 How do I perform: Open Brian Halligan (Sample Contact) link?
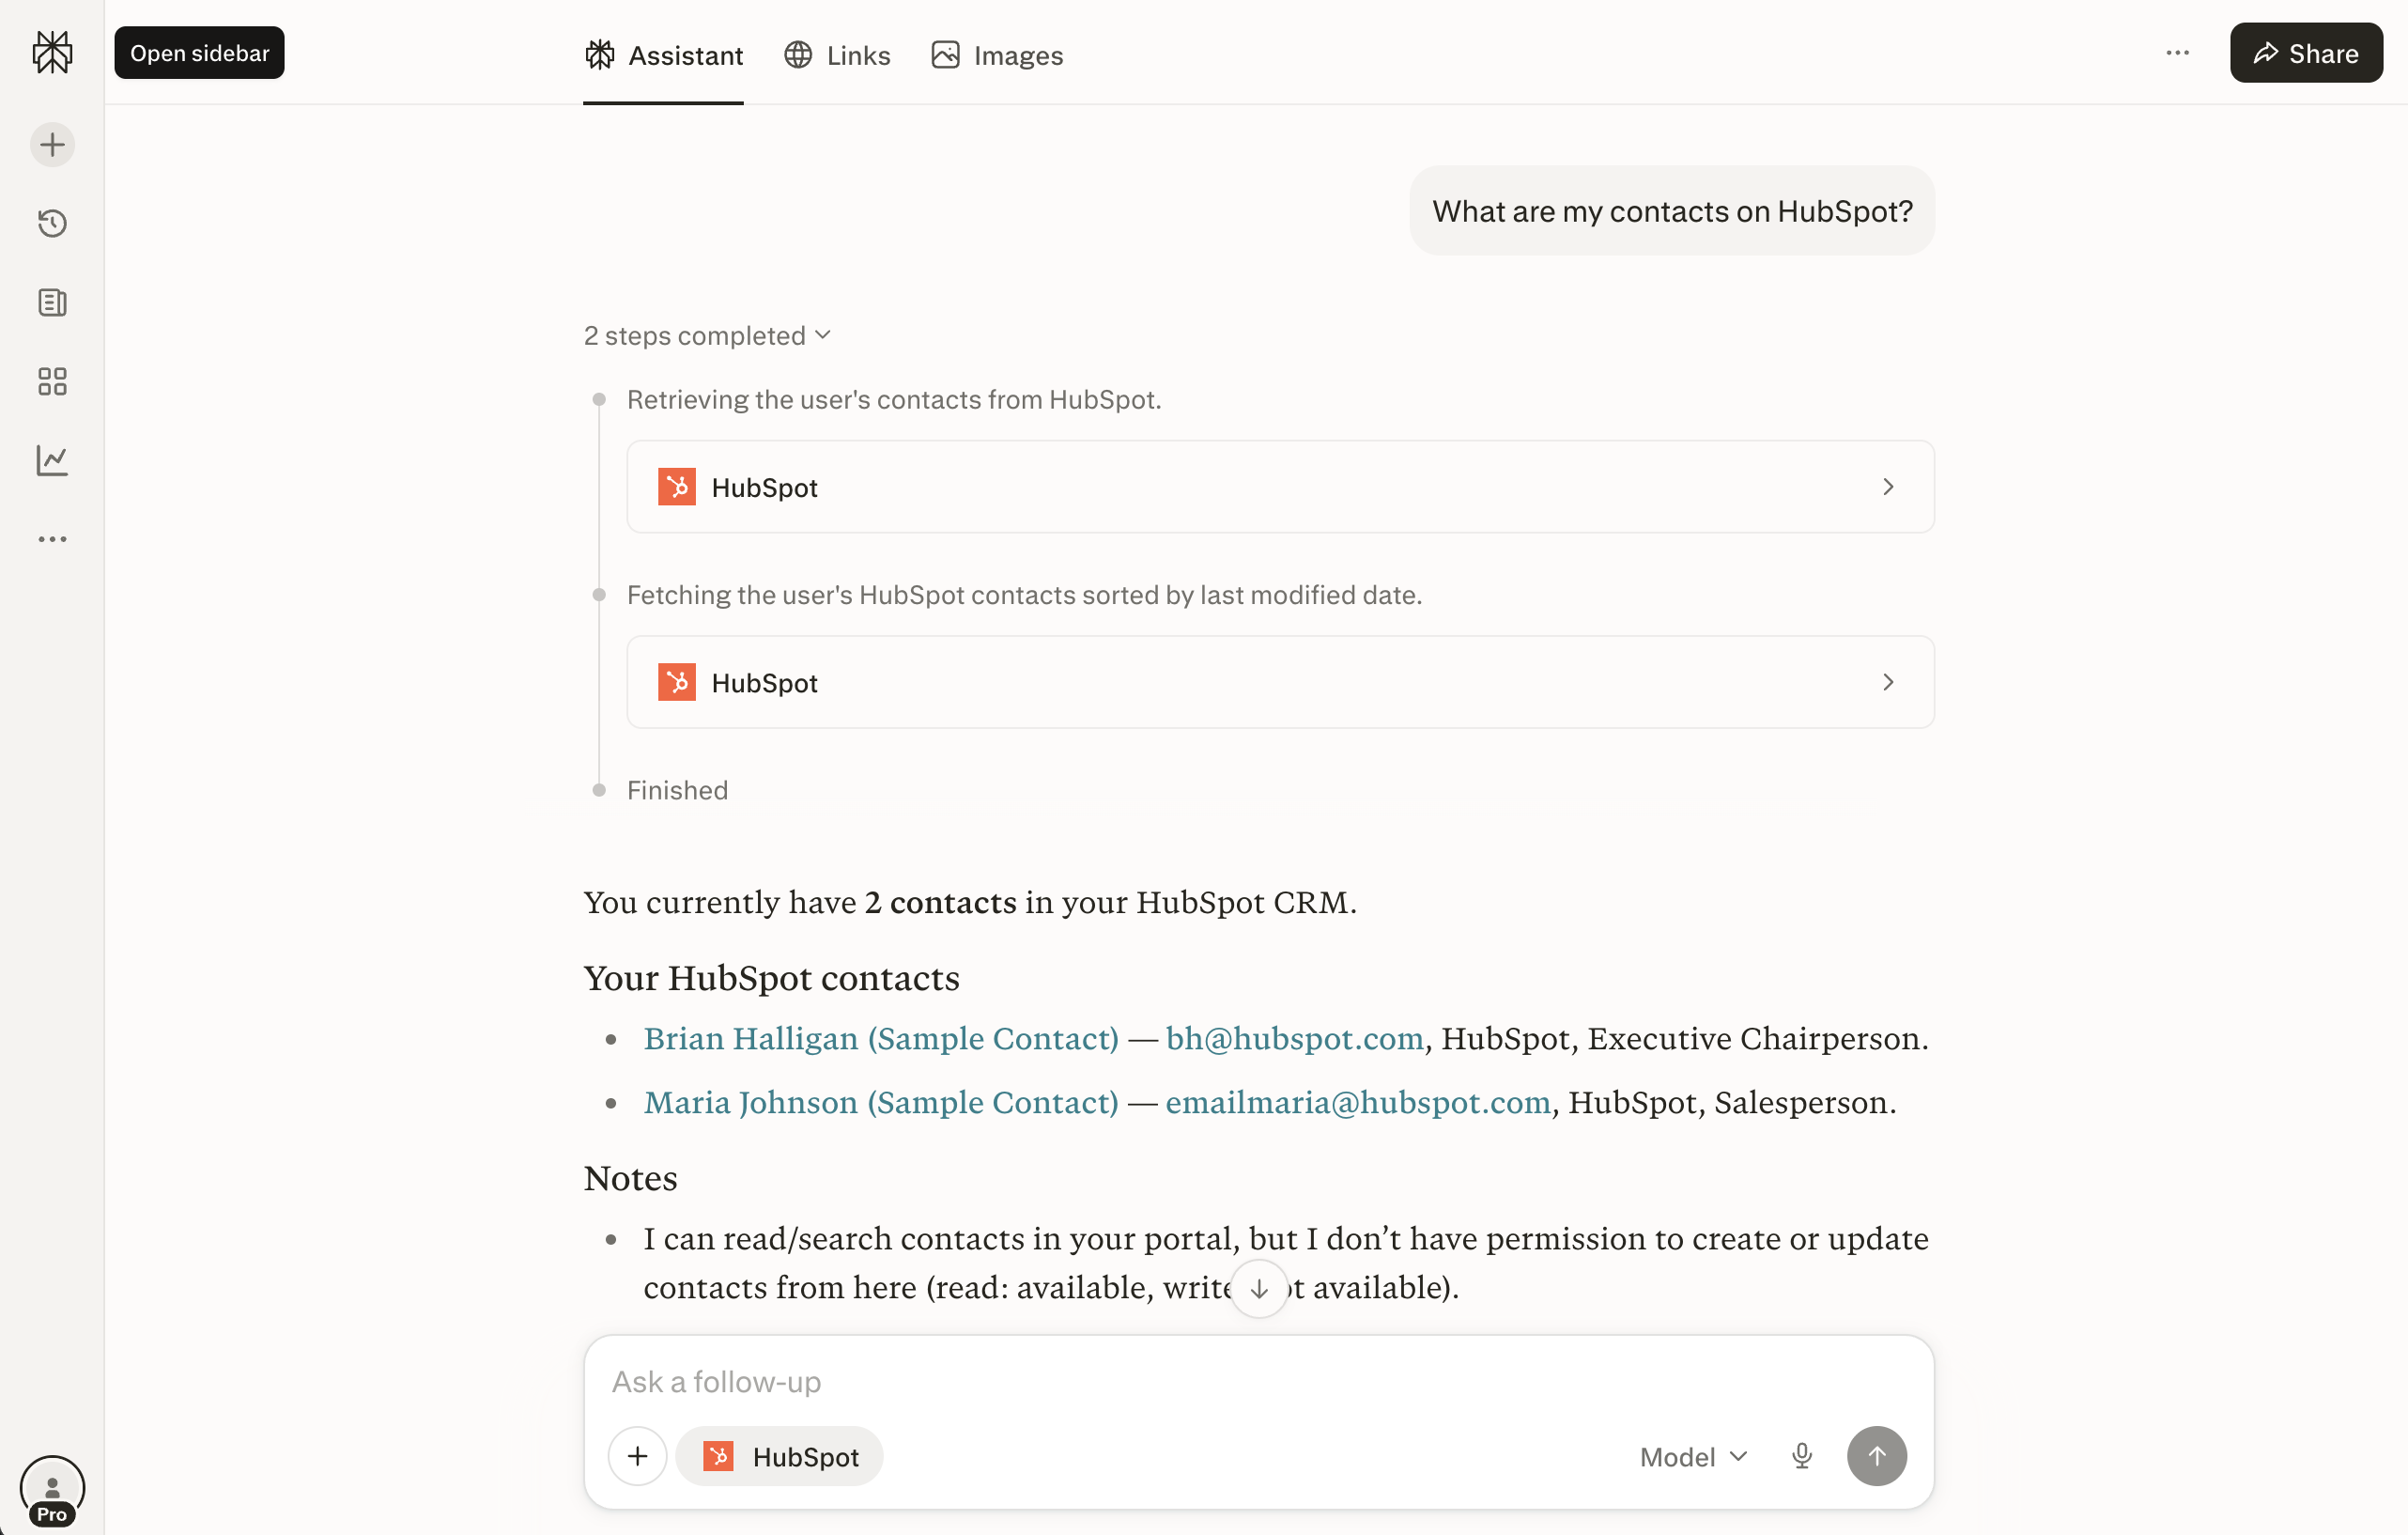coord(881,1038)
